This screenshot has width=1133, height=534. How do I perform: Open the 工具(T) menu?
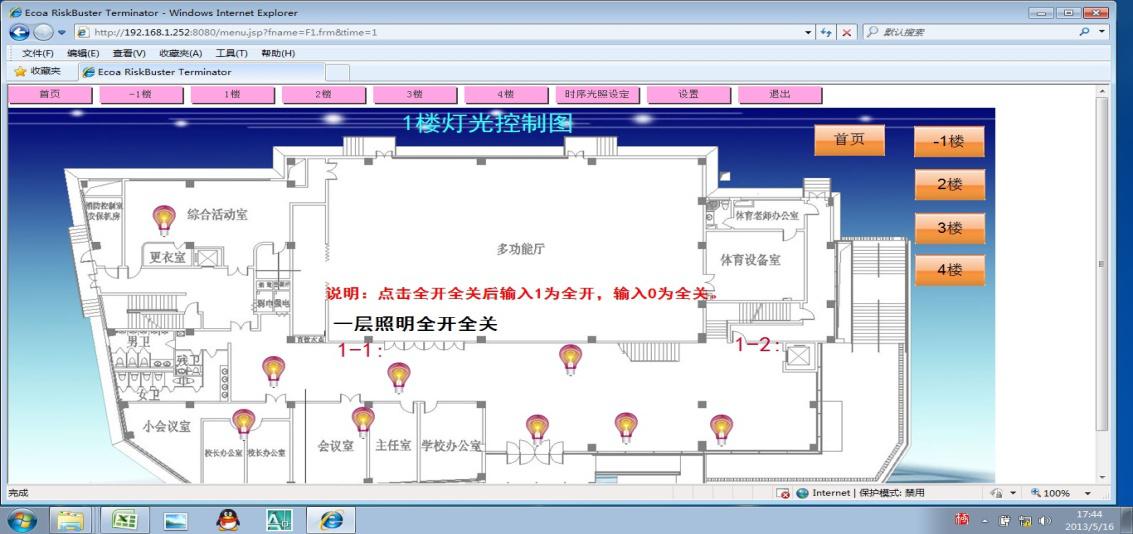coord(231,53)
